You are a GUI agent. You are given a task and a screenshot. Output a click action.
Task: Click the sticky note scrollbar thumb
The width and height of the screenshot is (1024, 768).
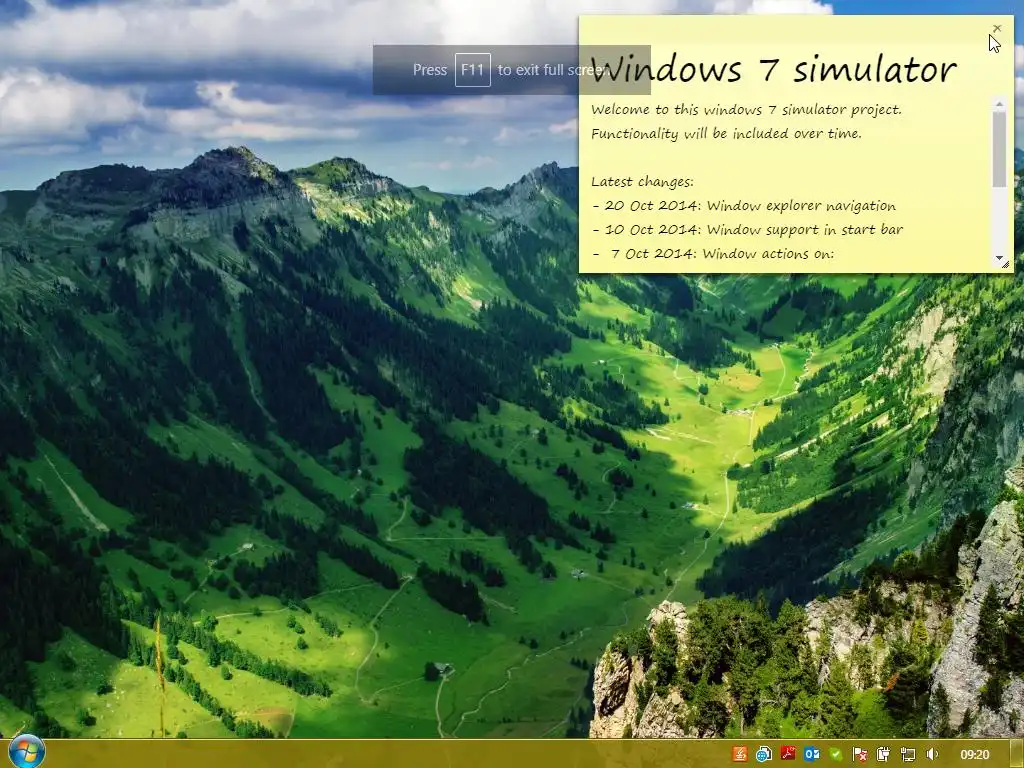click(1000, 149)
